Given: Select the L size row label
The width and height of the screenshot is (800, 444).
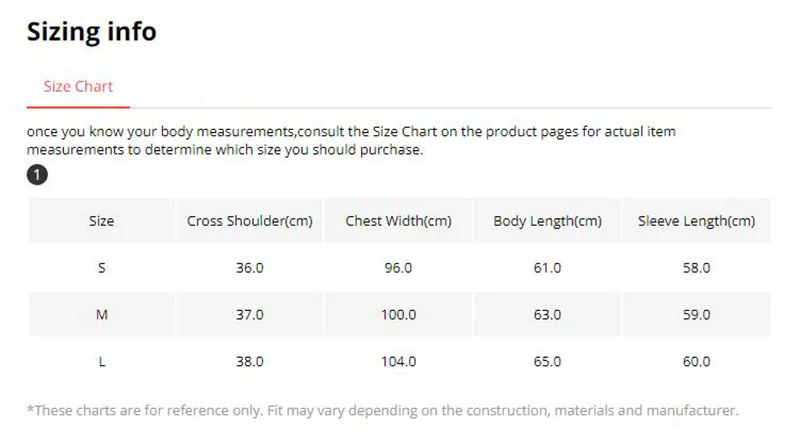Looking at the screenshot, I should [102, 361].
